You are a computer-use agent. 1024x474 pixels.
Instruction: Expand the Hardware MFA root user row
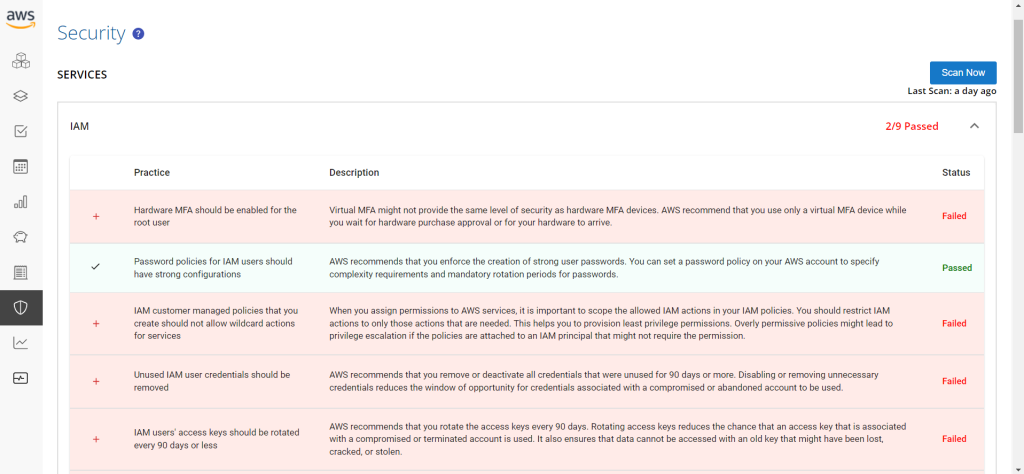pos(96,216)
